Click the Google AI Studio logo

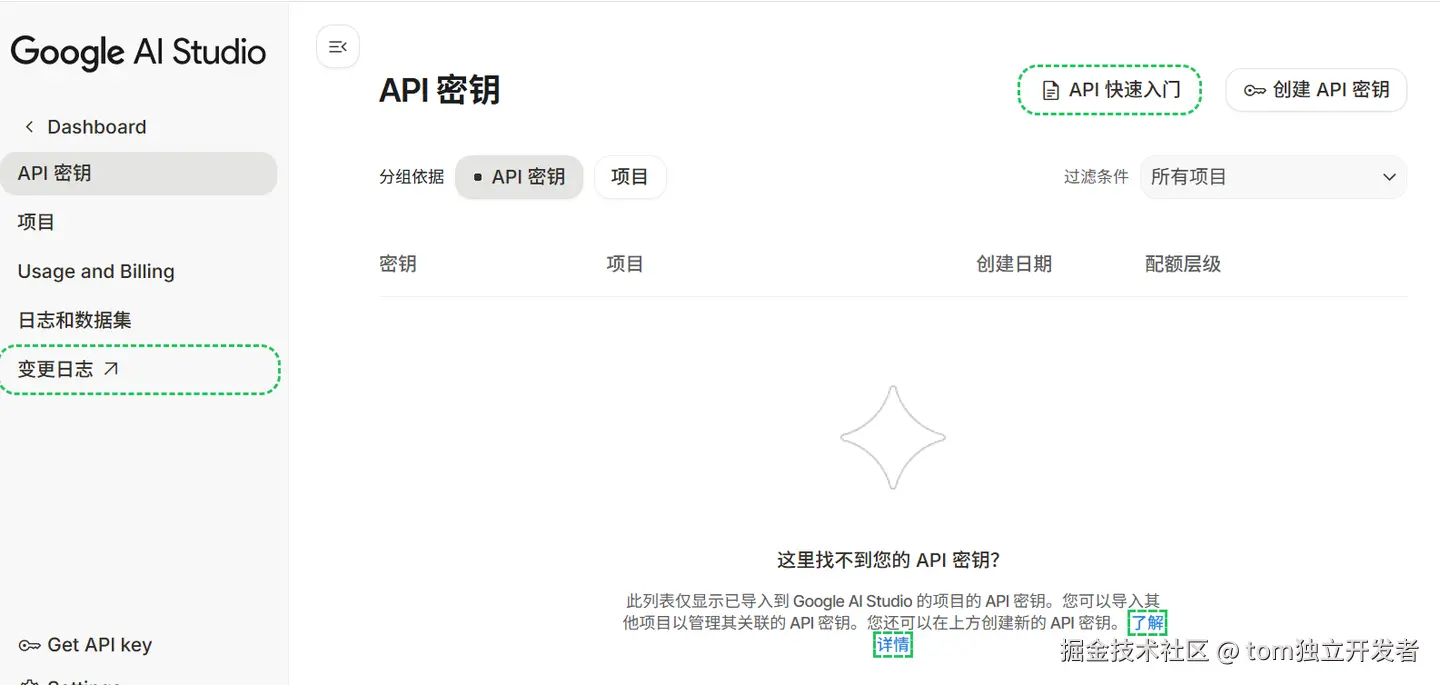click(x=139, y=52)
